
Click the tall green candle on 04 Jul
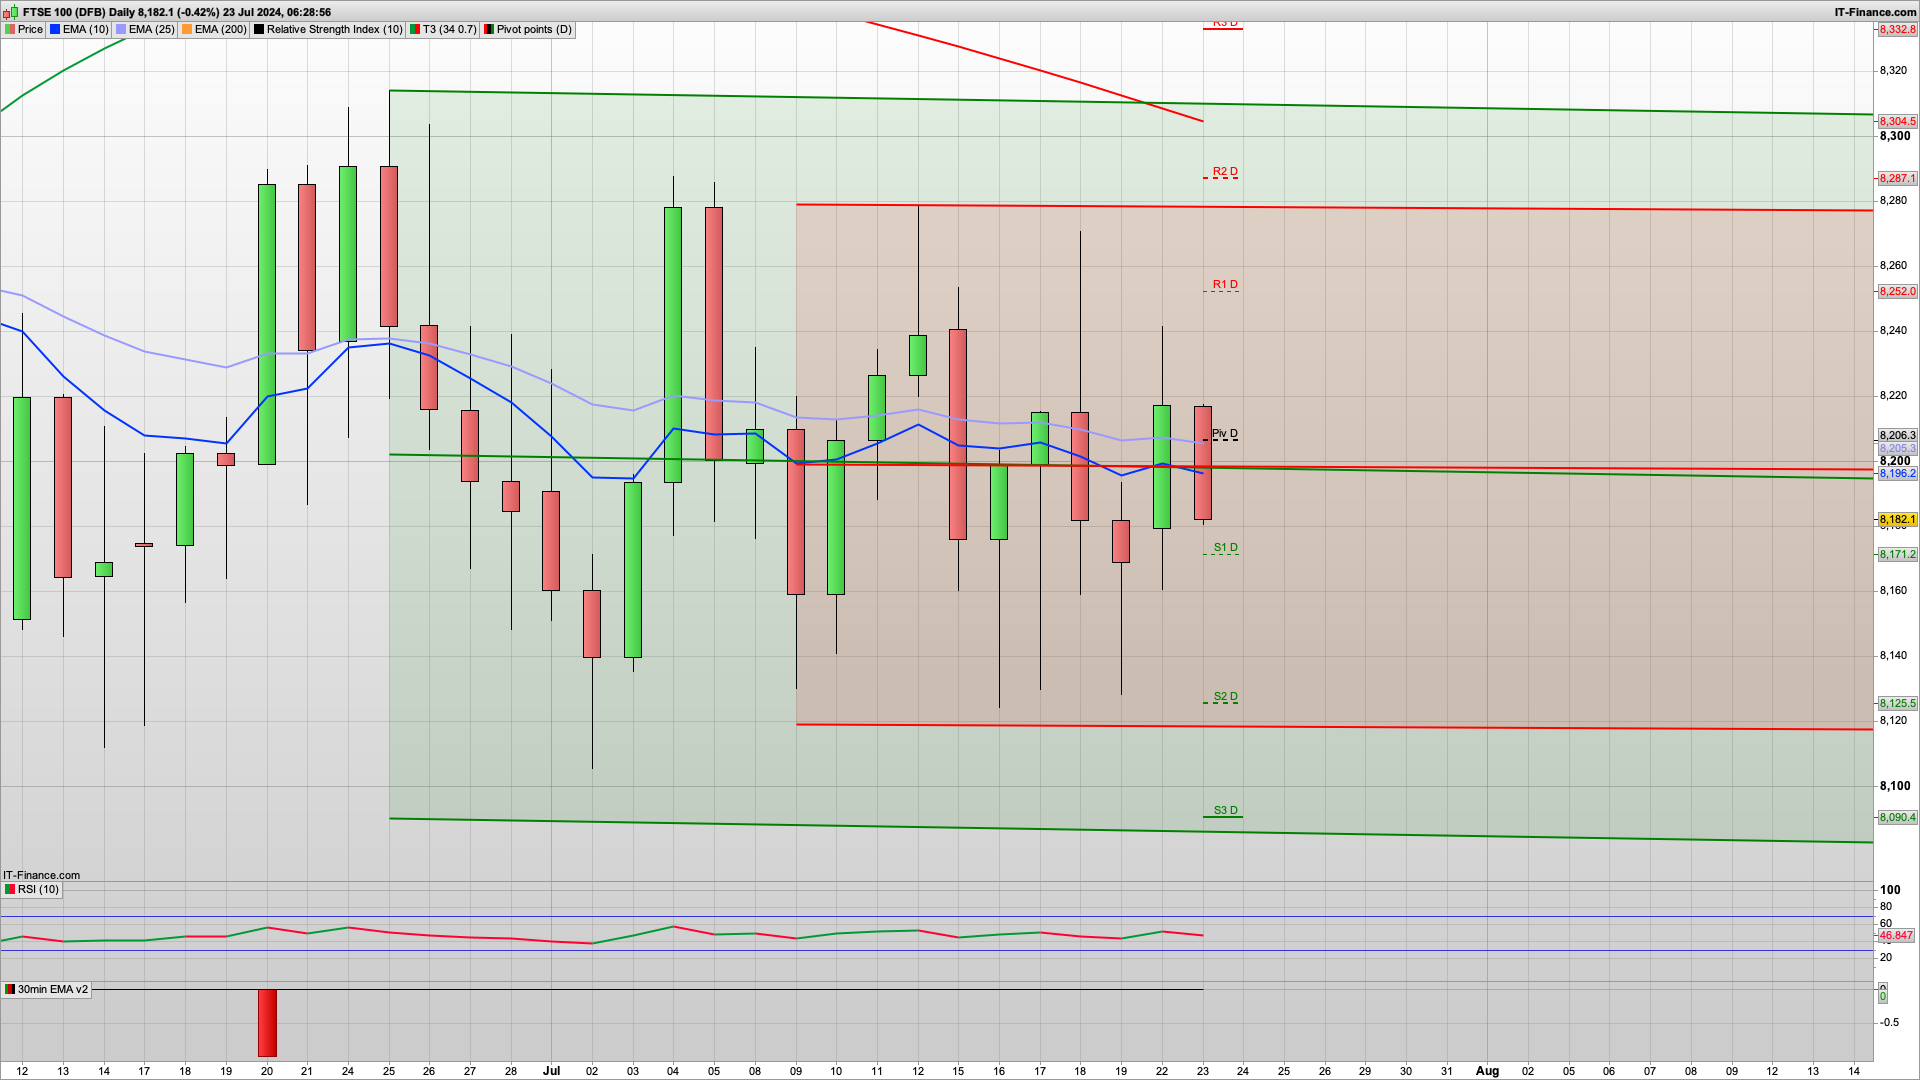673,345
